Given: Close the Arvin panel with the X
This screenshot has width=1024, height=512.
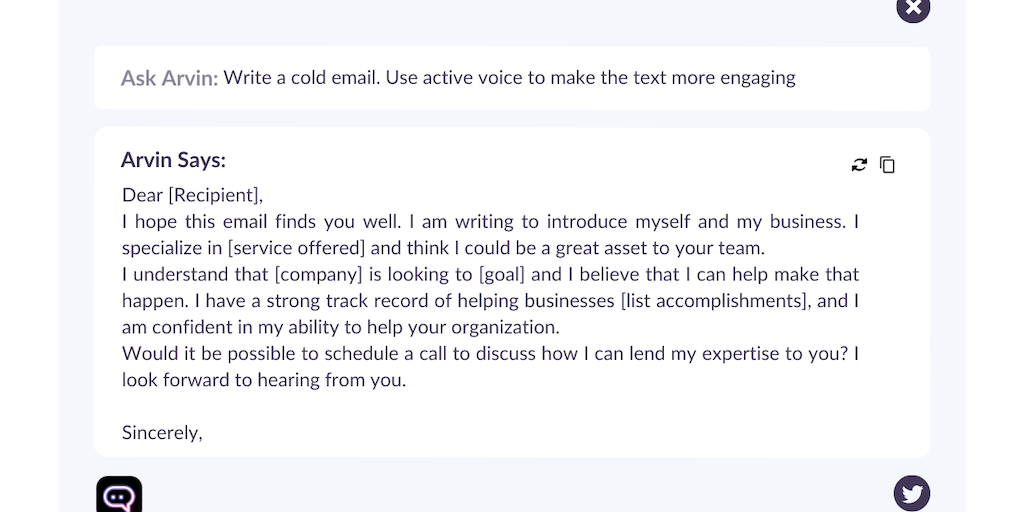Looking at the screenshot, I should click(912, 8).
